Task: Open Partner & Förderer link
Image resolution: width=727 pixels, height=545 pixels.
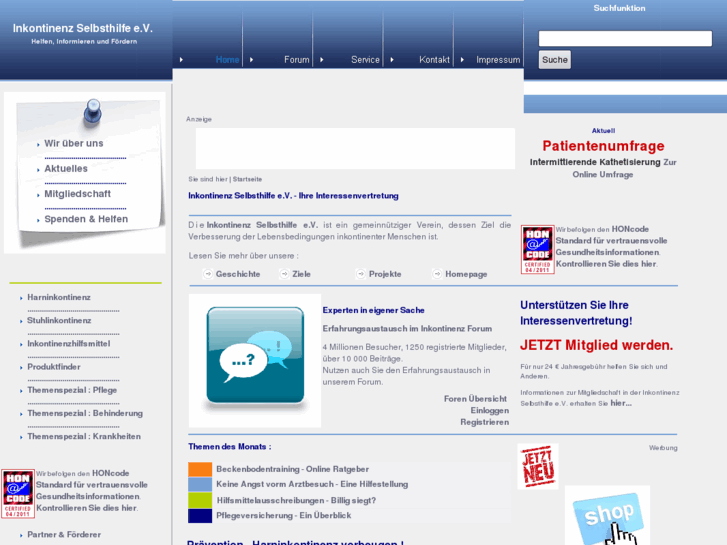Action: tap(64, 535)
